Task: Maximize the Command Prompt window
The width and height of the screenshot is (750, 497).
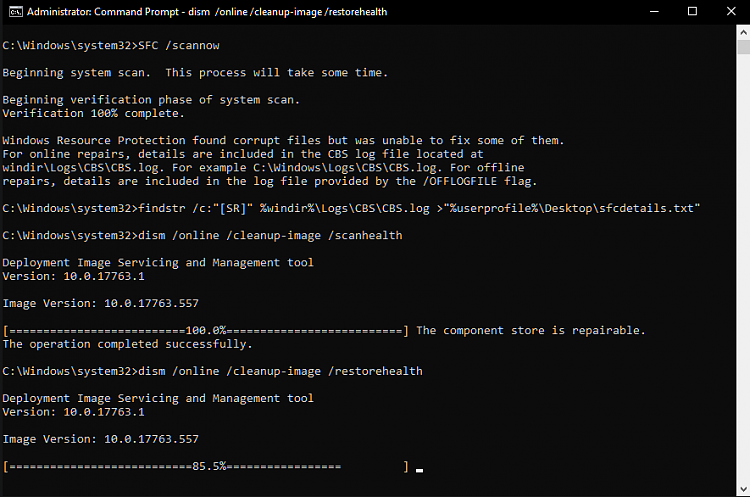Action: click(x=692, y=11)
